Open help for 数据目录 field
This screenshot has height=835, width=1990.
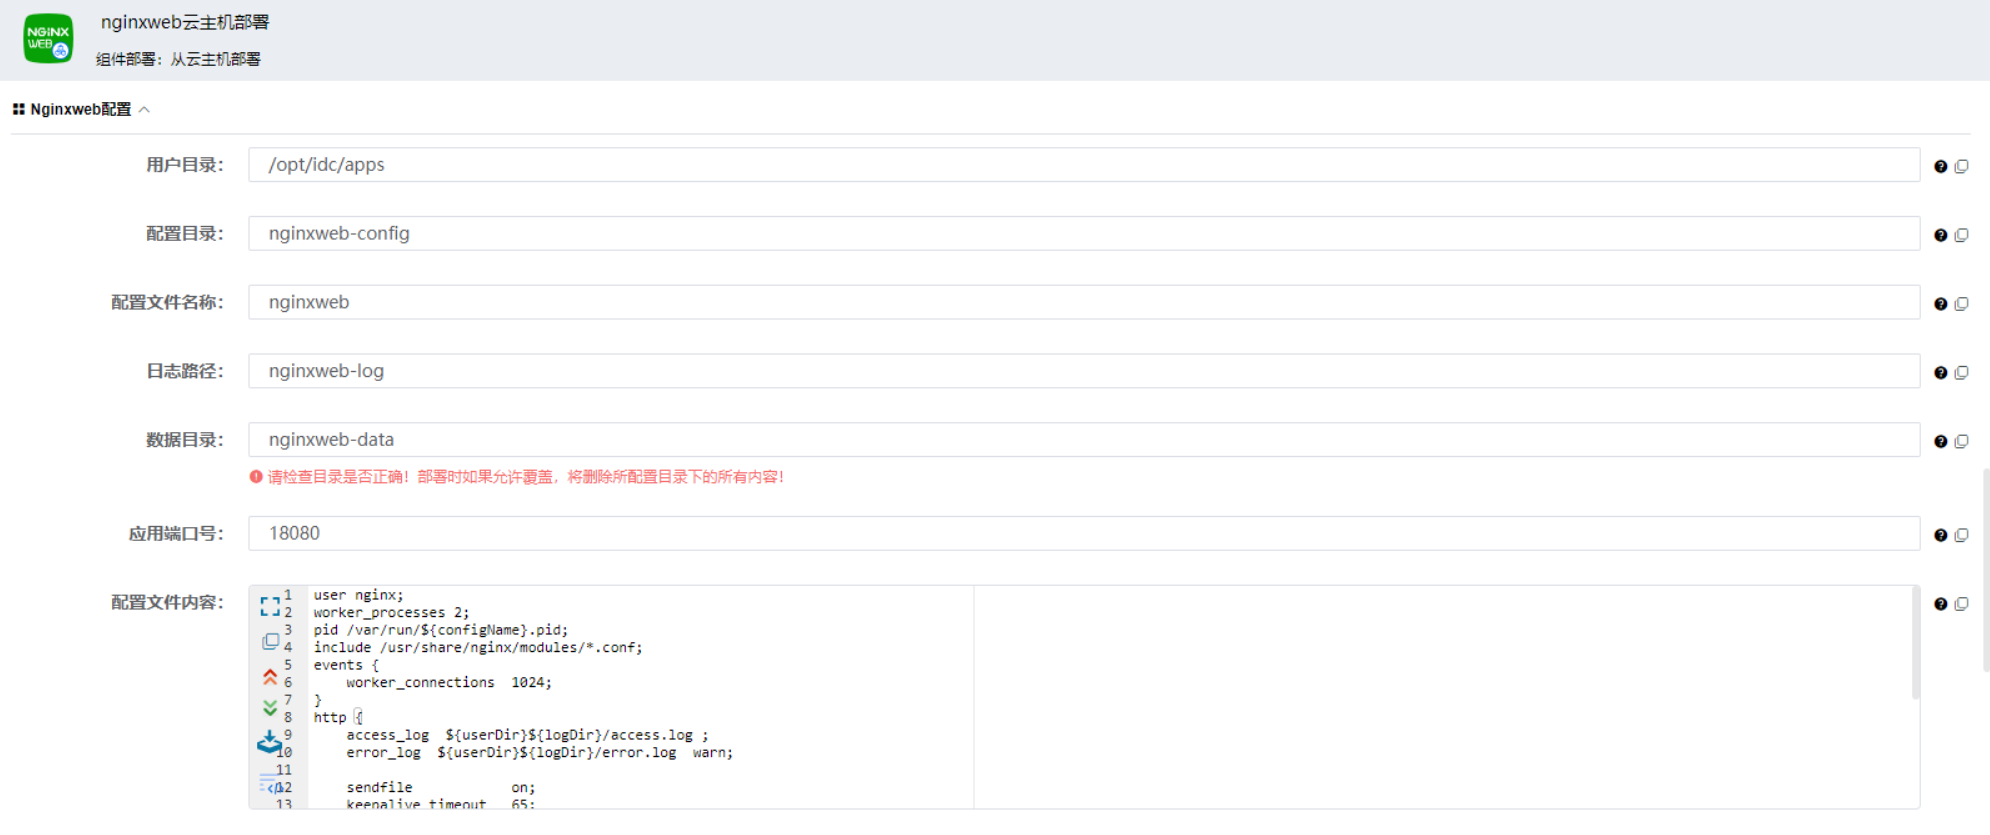coord(1940,441)
